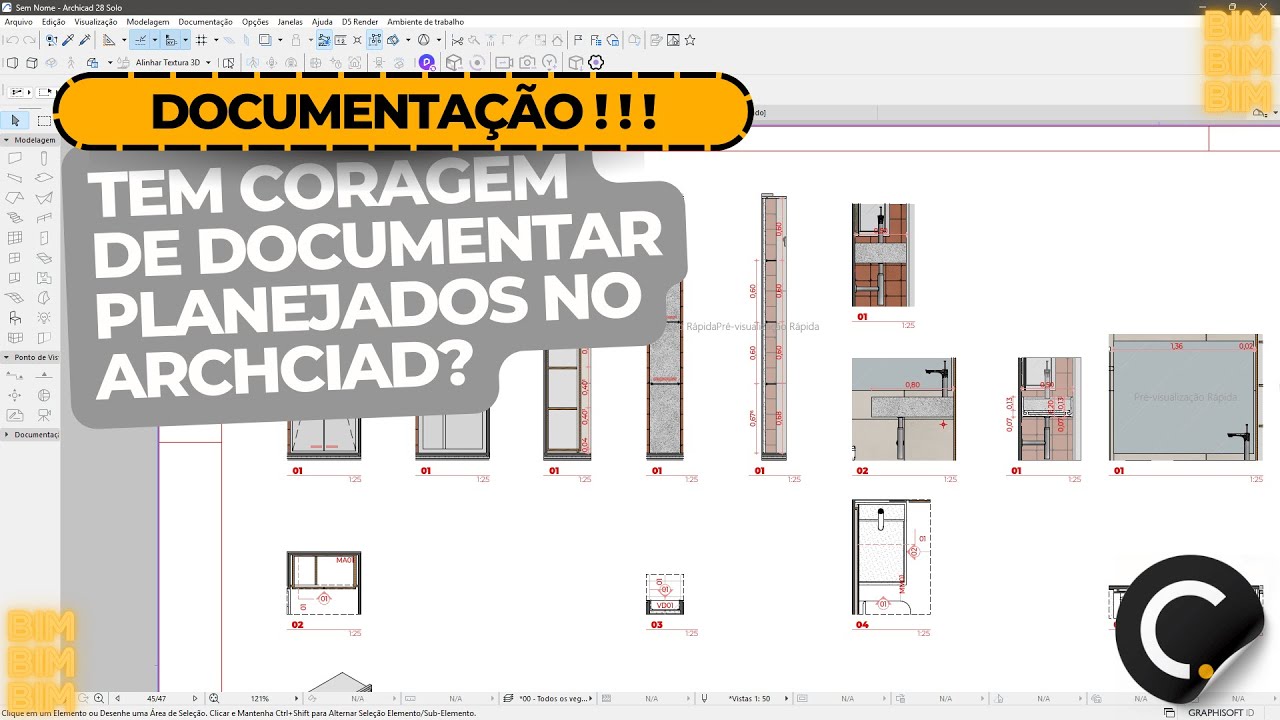The height and width of the screenshot is (720, 1280).
Task: Open the '*Vistas 1: 50' scale dropdown
Action: coord(750,698)
